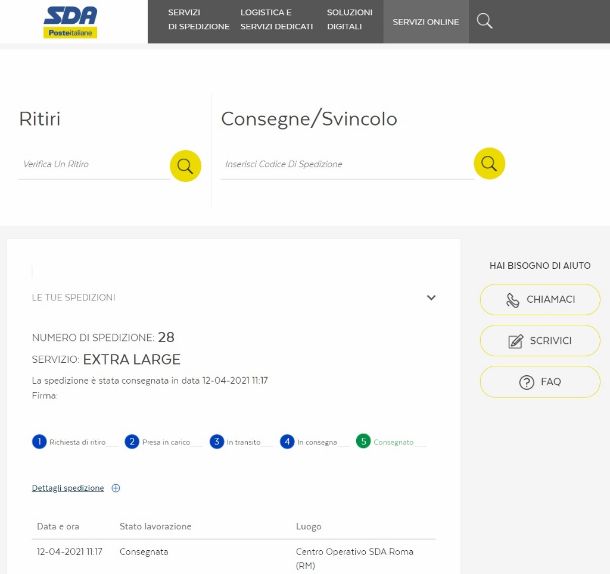Select the EXTRA LARGE service text

point(131,359)
